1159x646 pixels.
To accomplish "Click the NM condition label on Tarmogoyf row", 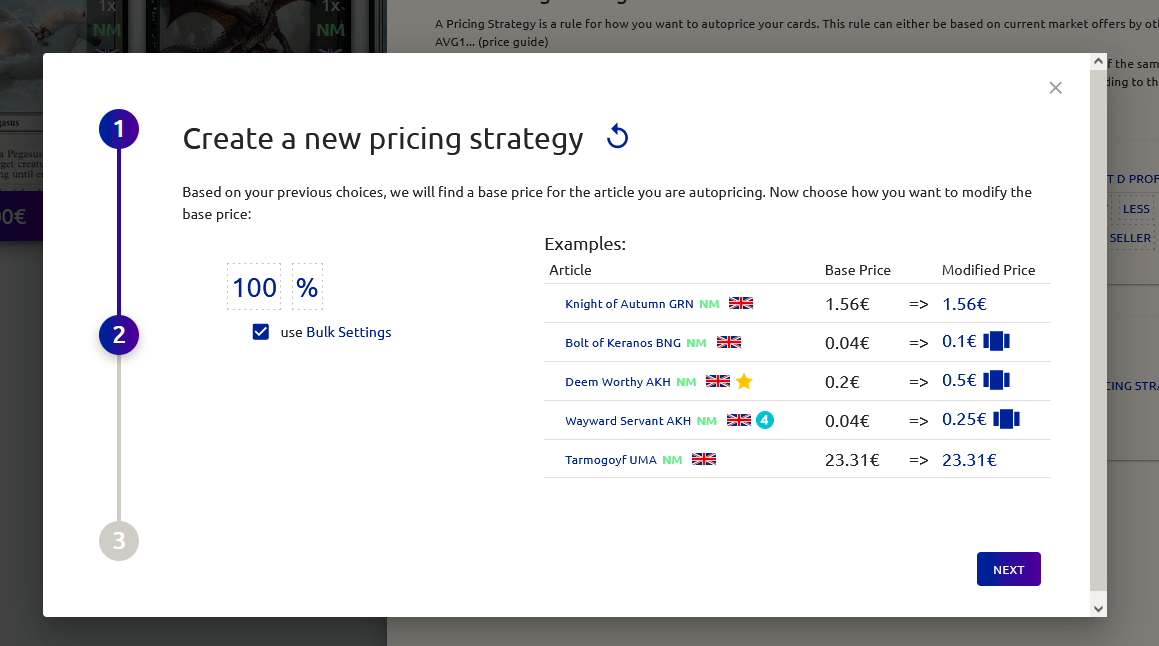I will (672, 460).
